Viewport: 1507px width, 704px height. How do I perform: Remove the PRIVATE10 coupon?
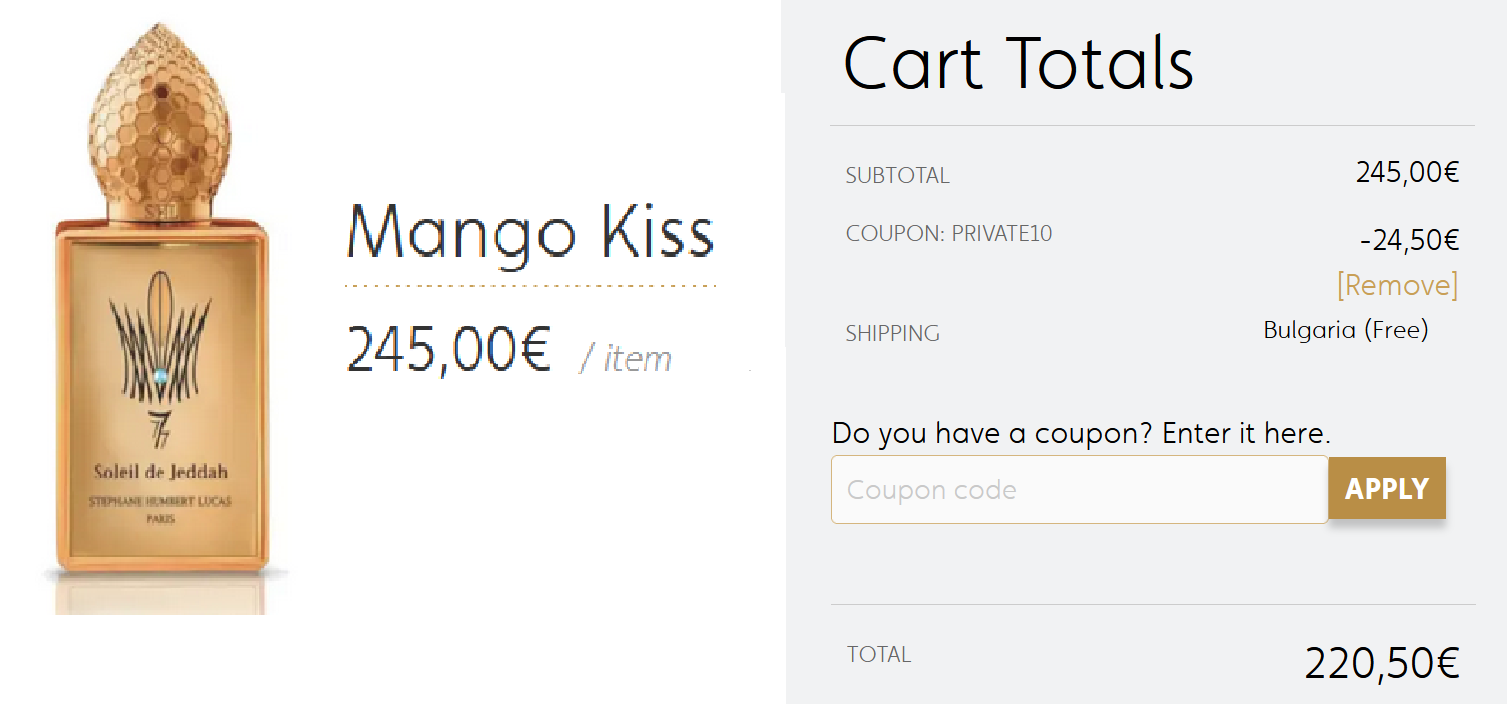[1397, 286]
